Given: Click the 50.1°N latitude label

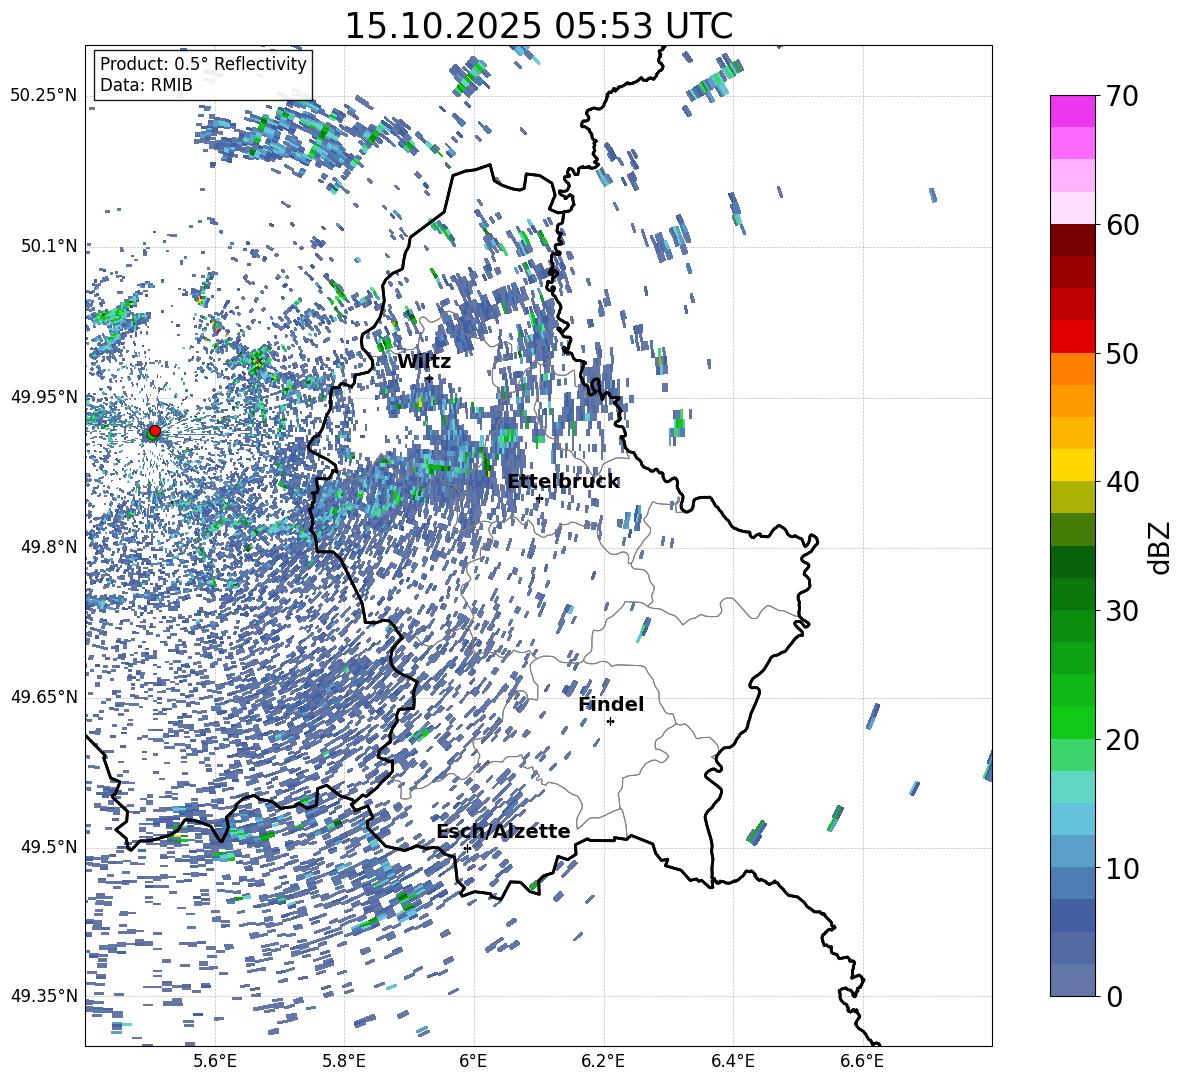Looking at the screenshot, I should [48, 246].
